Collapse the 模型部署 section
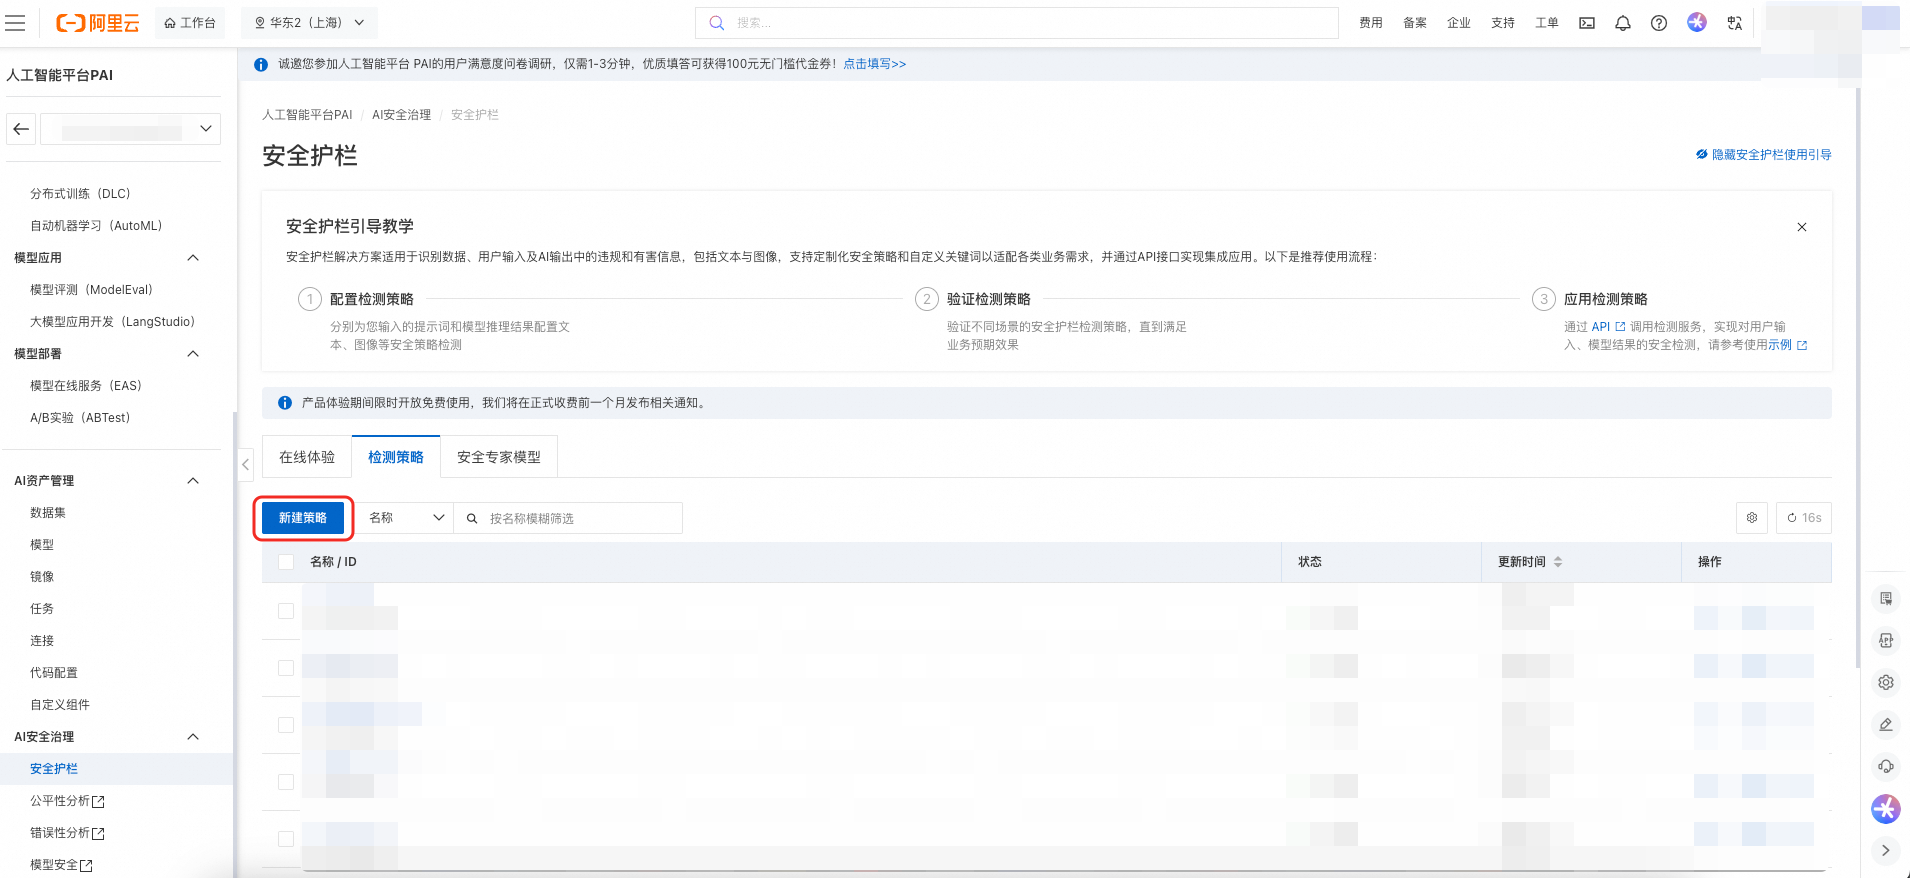The height and width of the screenshot is (878, 1910). pos(193,354)
